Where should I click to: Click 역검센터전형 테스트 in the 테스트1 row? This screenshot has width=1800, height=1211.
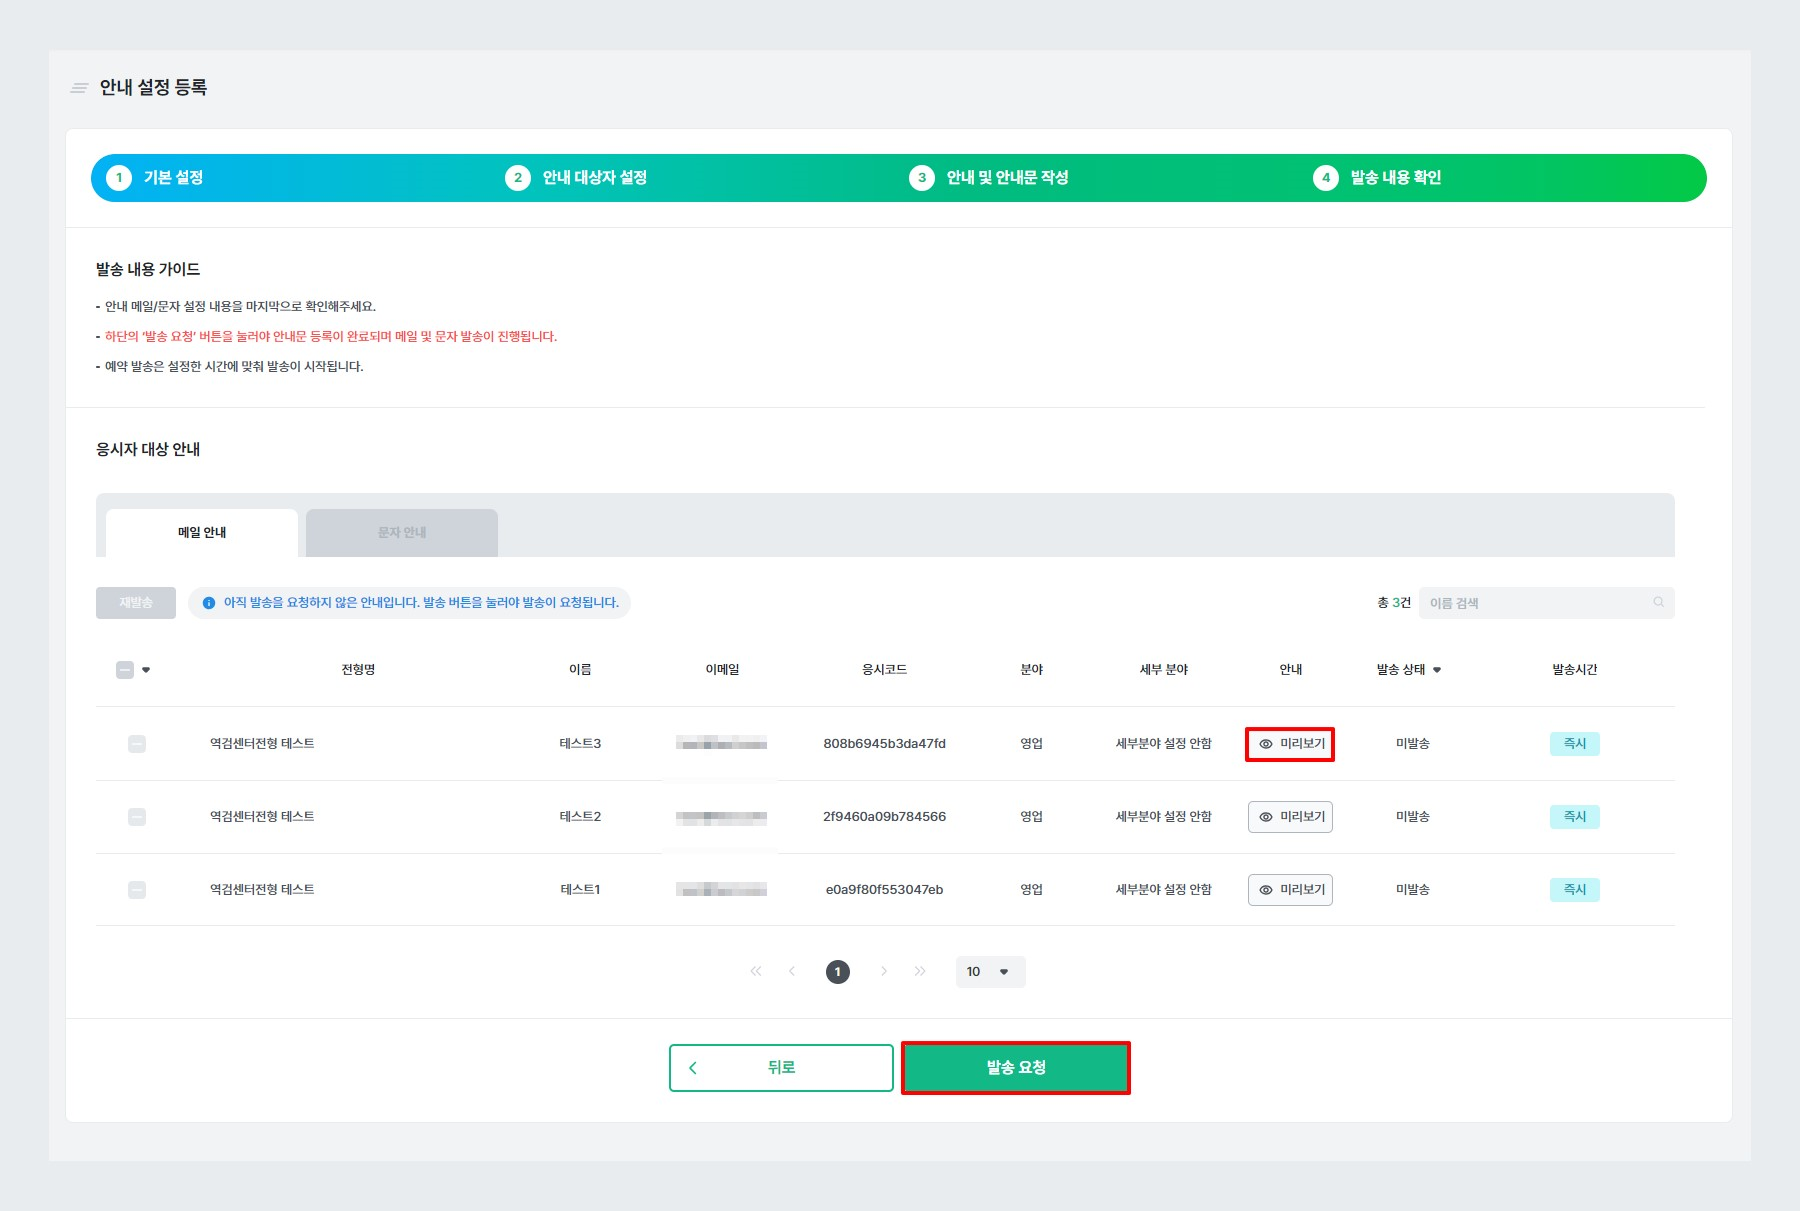262,890
